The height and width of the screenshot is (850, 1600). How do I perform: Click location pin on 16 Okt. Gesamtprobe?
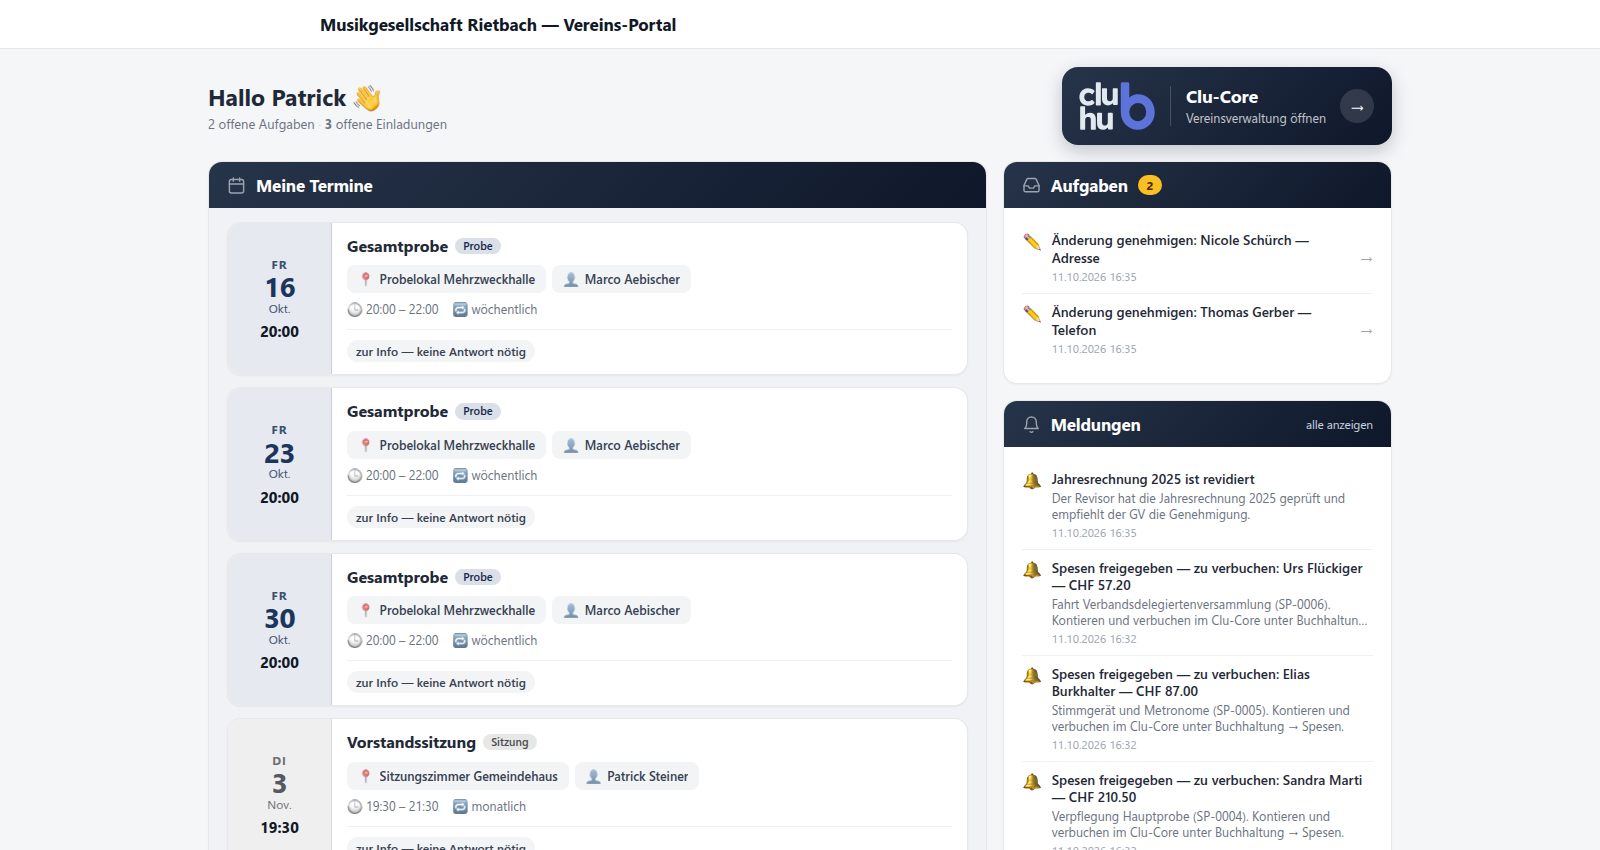coord(366,280)
